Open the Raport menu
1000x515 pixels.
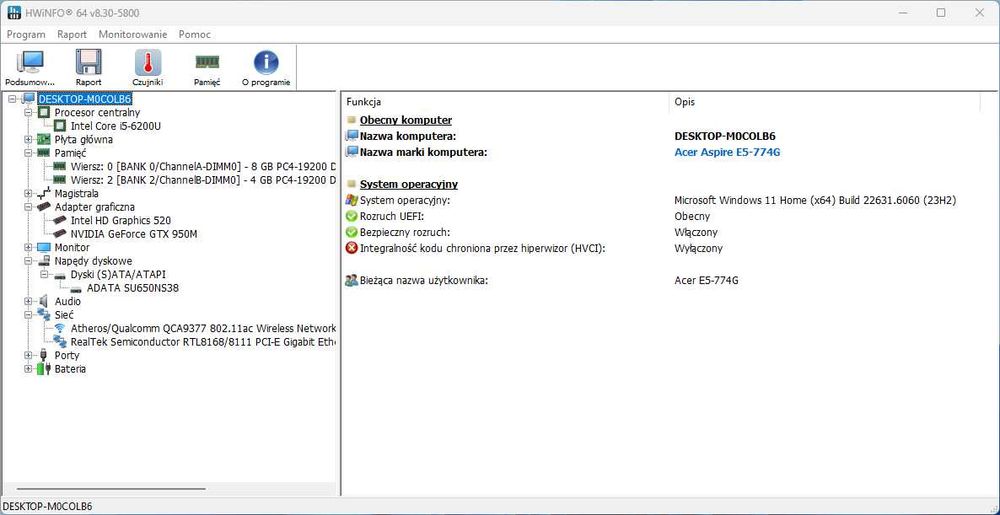pos(71,34)
